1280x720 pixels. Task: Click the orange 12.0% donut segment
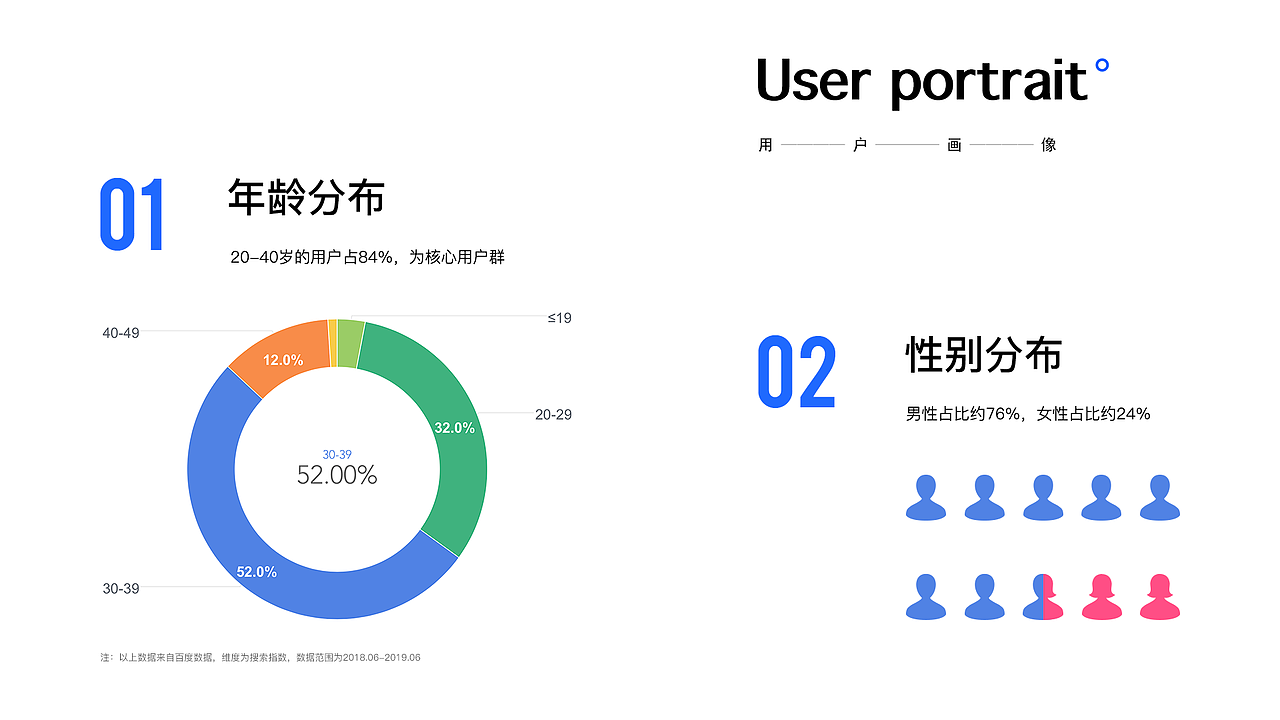[x=285, y=358]
